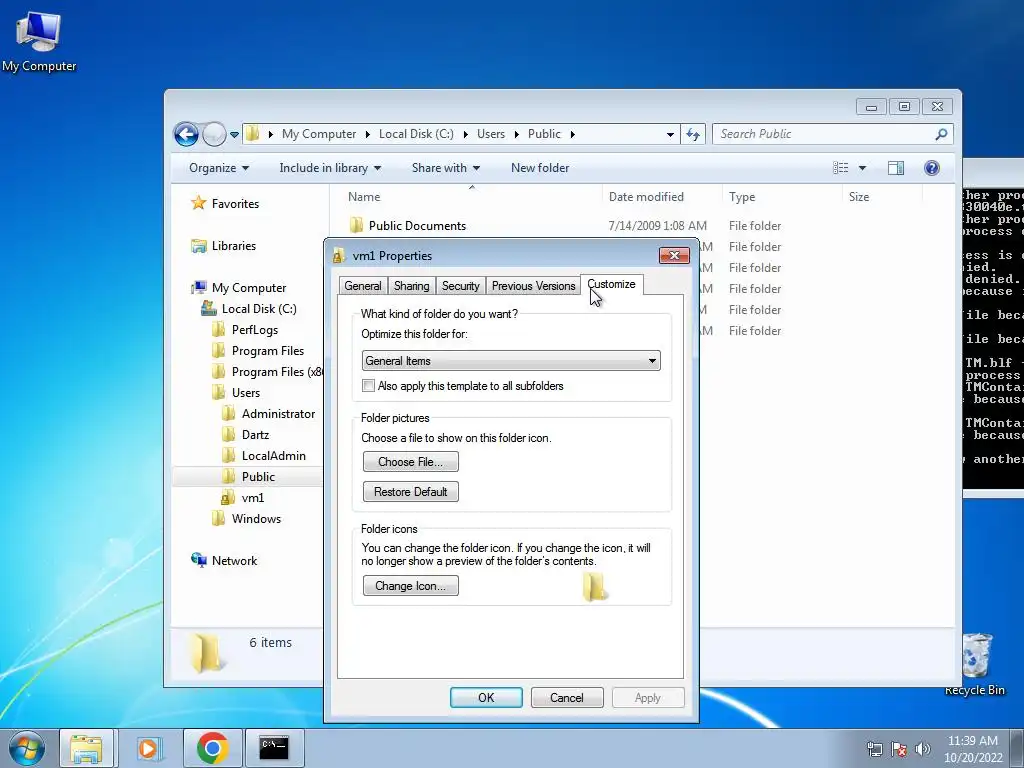Switch to the Previous Versions tab
The image size is (1024, 768).
tap(534, 286)
